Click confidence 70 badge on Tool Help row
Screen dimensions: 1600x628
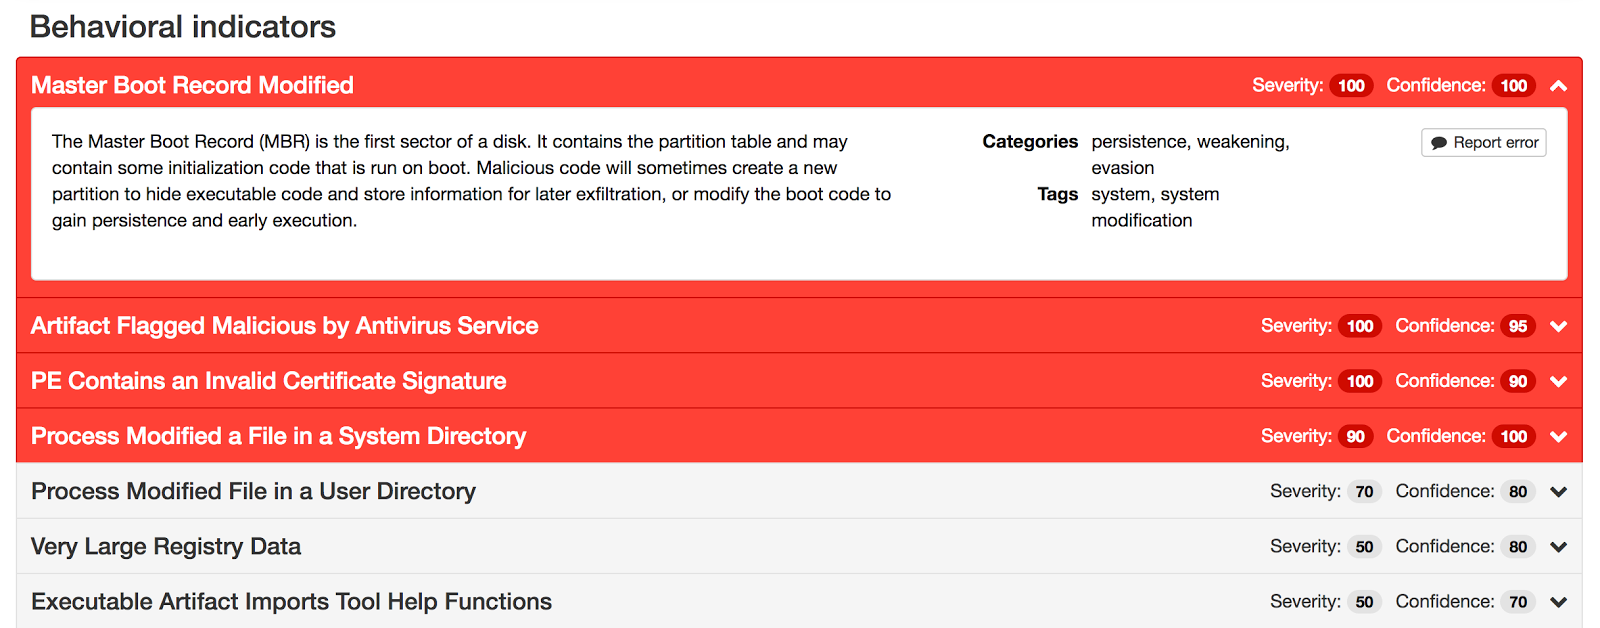point(1517,601)
